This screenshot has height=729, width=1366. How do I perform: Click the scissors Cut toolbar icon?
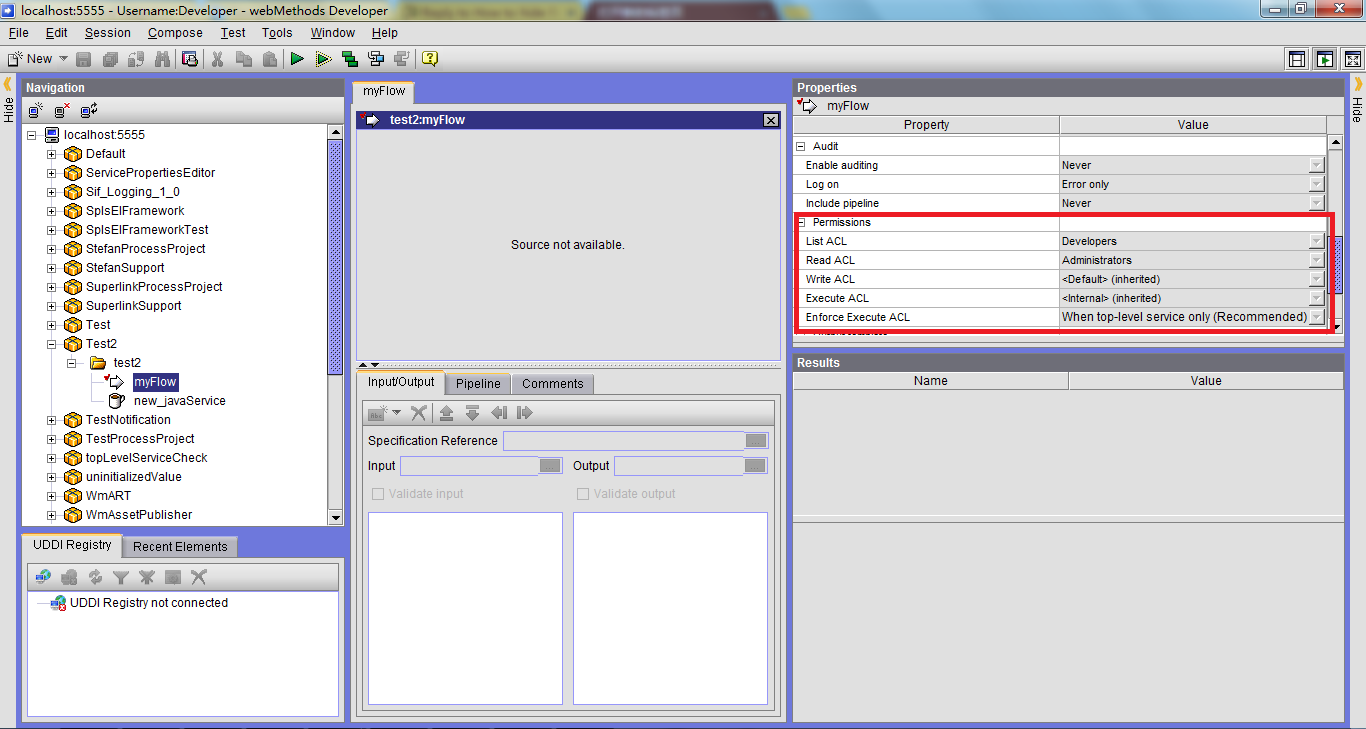[x=216, y=59]
